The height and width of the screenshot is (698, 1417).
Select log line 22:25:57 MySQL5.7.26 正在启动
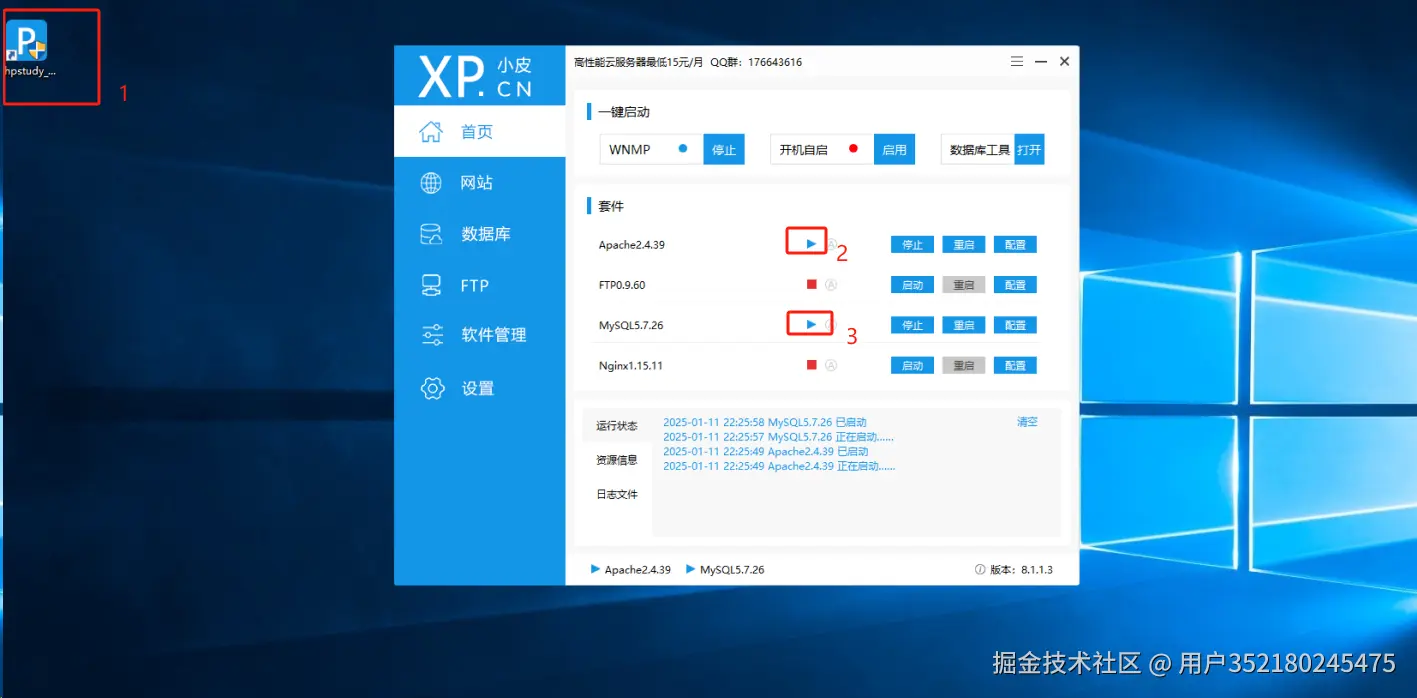(x=779, y=437)
